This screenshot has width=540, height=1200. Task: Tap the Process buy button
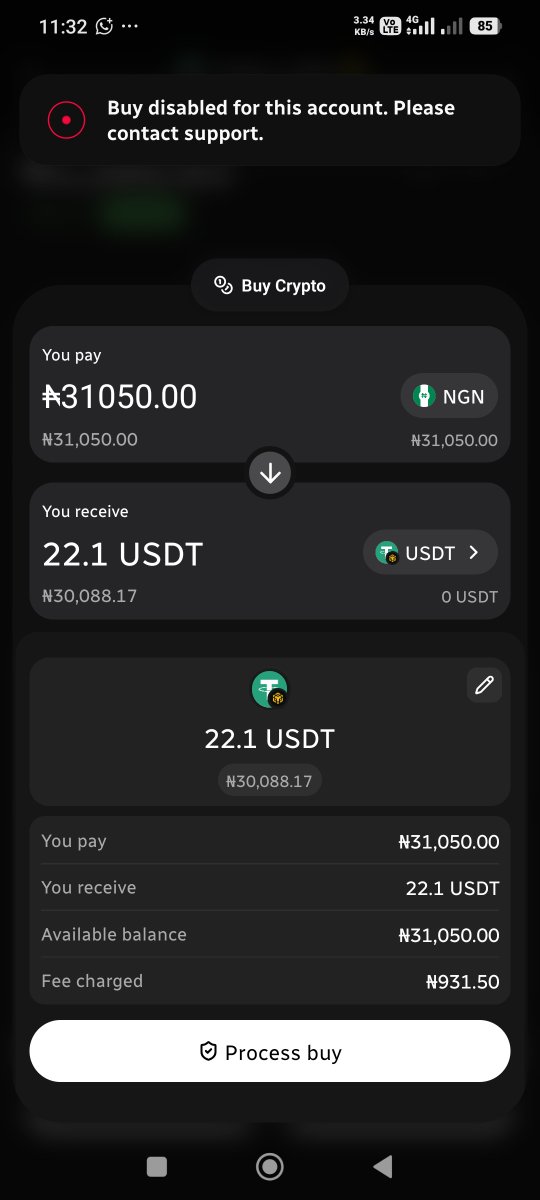click(270, 1051)
